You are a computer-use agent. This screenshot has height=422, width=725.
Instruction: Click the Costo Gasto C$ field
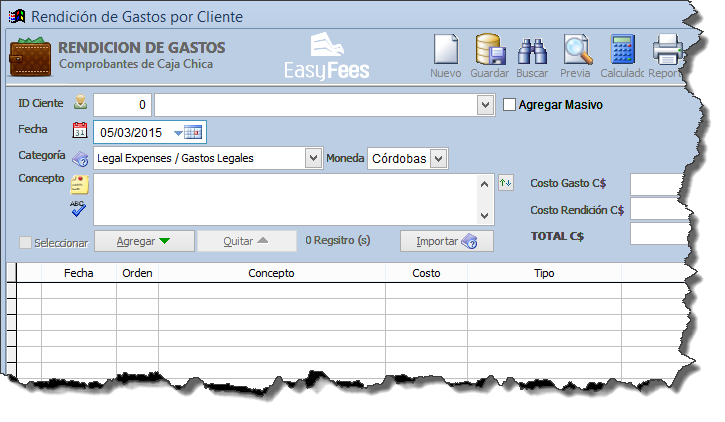(x=660, y=184)
